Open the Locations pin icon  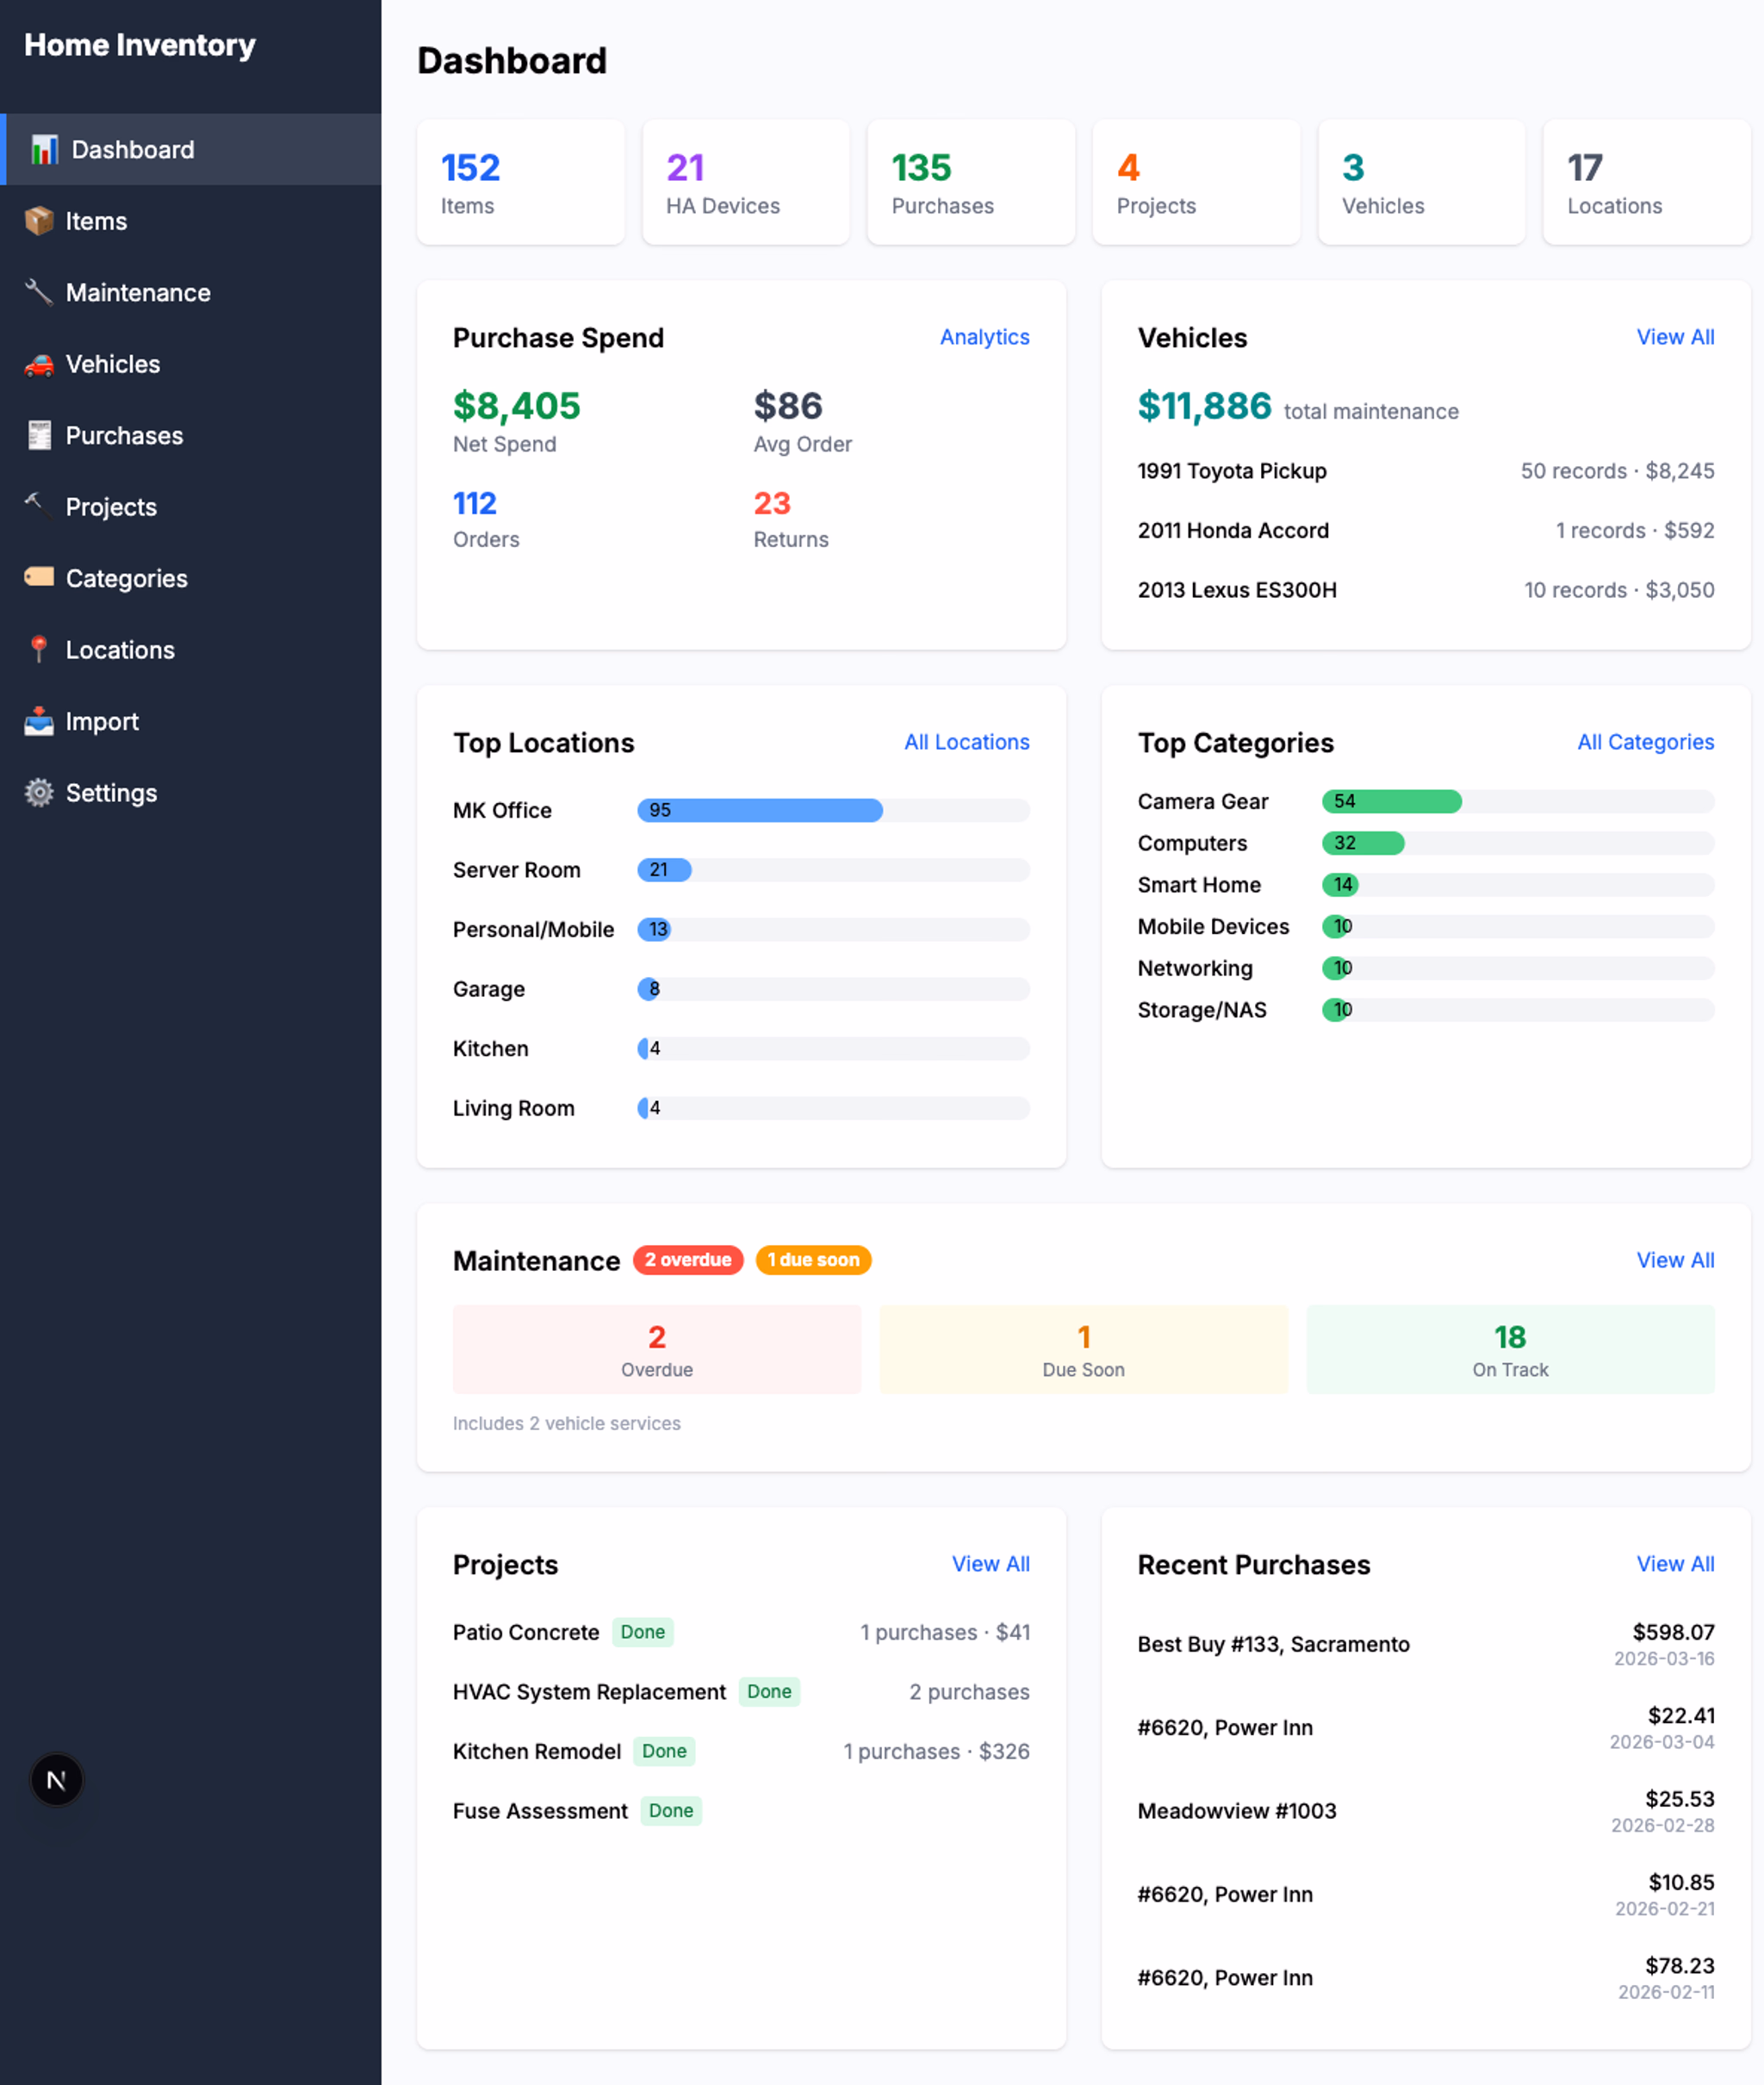pyautogui.click(x=38, y=649)
